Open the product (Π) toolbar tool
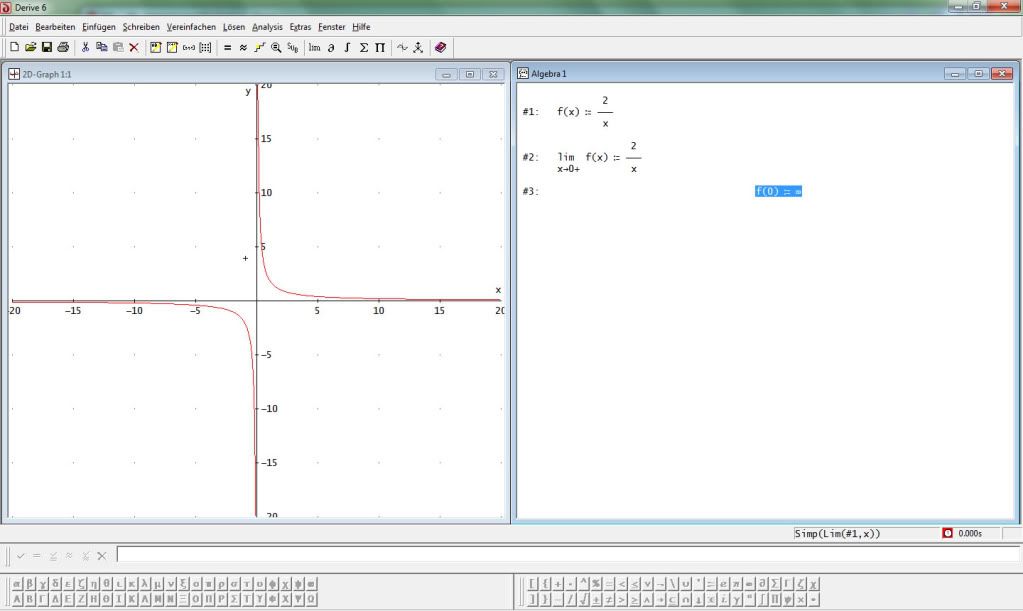The height and width of the screenshot is (611, 1023). point(380,47)
